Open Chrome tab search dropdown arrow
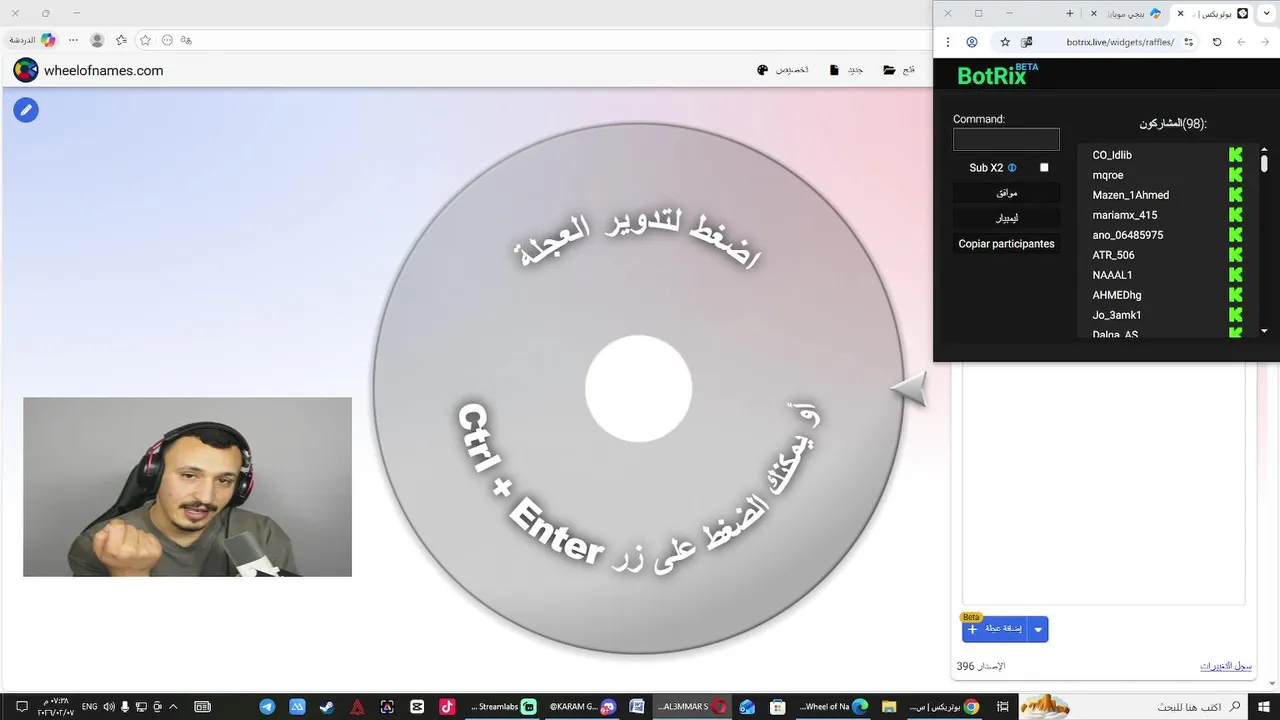The image size is (1280, 720). 1268,13
